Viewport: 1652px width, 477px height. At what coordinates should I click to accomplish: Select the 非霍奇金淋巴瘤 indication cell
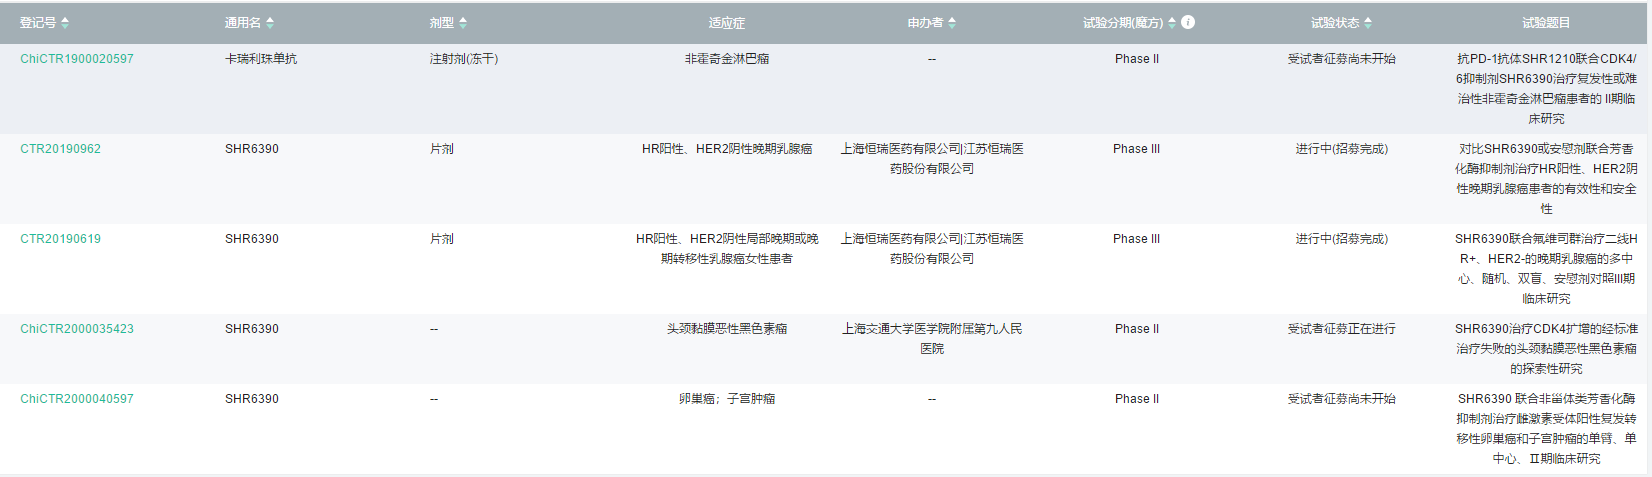coord(727,59)
